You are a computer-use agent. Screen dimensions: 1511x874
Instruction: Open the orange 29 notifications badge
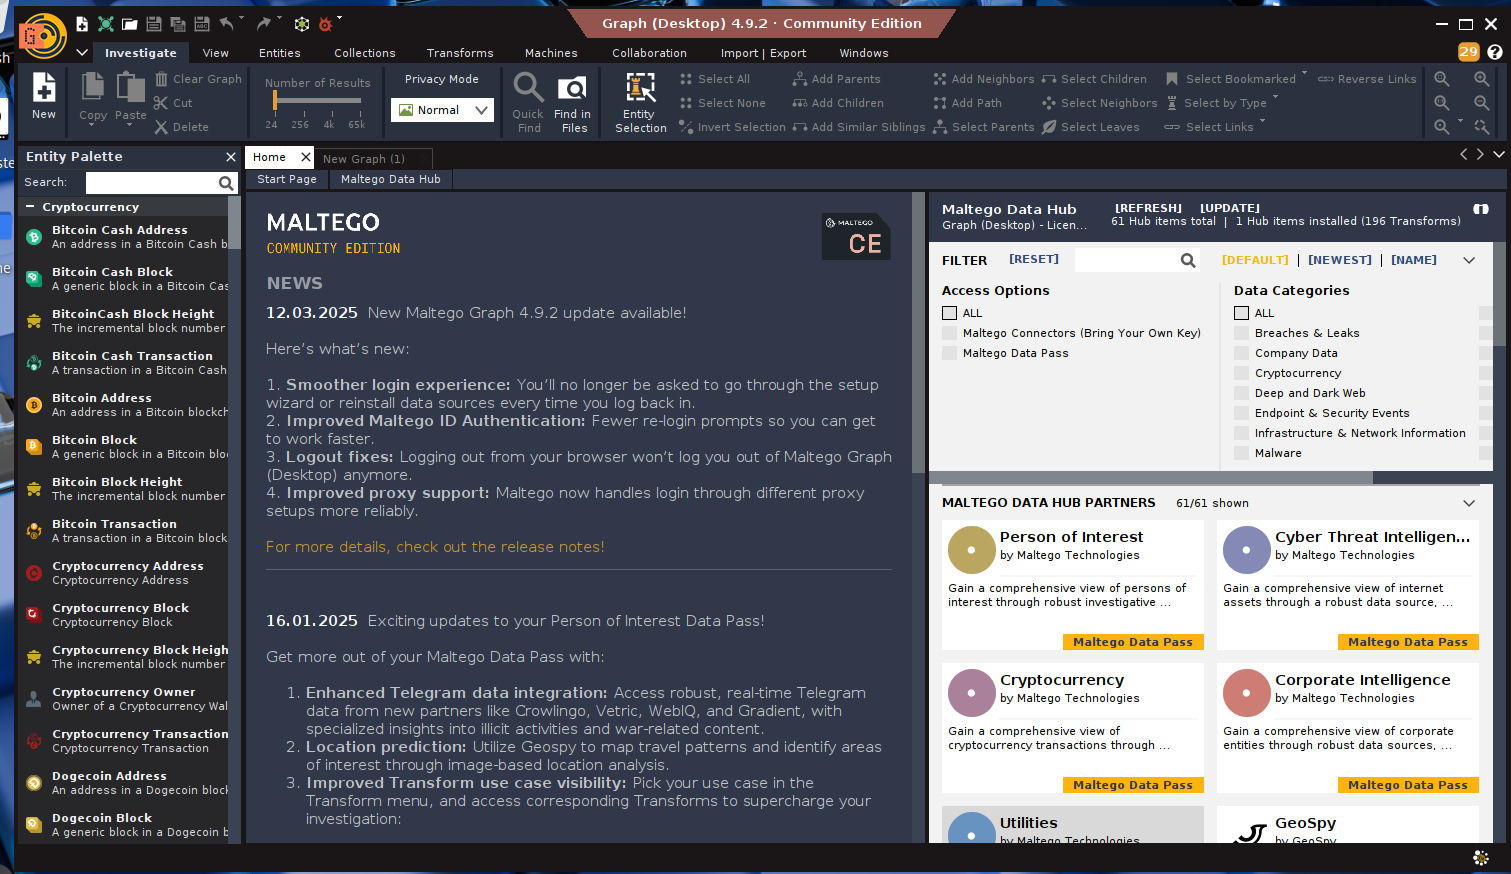point(1468,52)
